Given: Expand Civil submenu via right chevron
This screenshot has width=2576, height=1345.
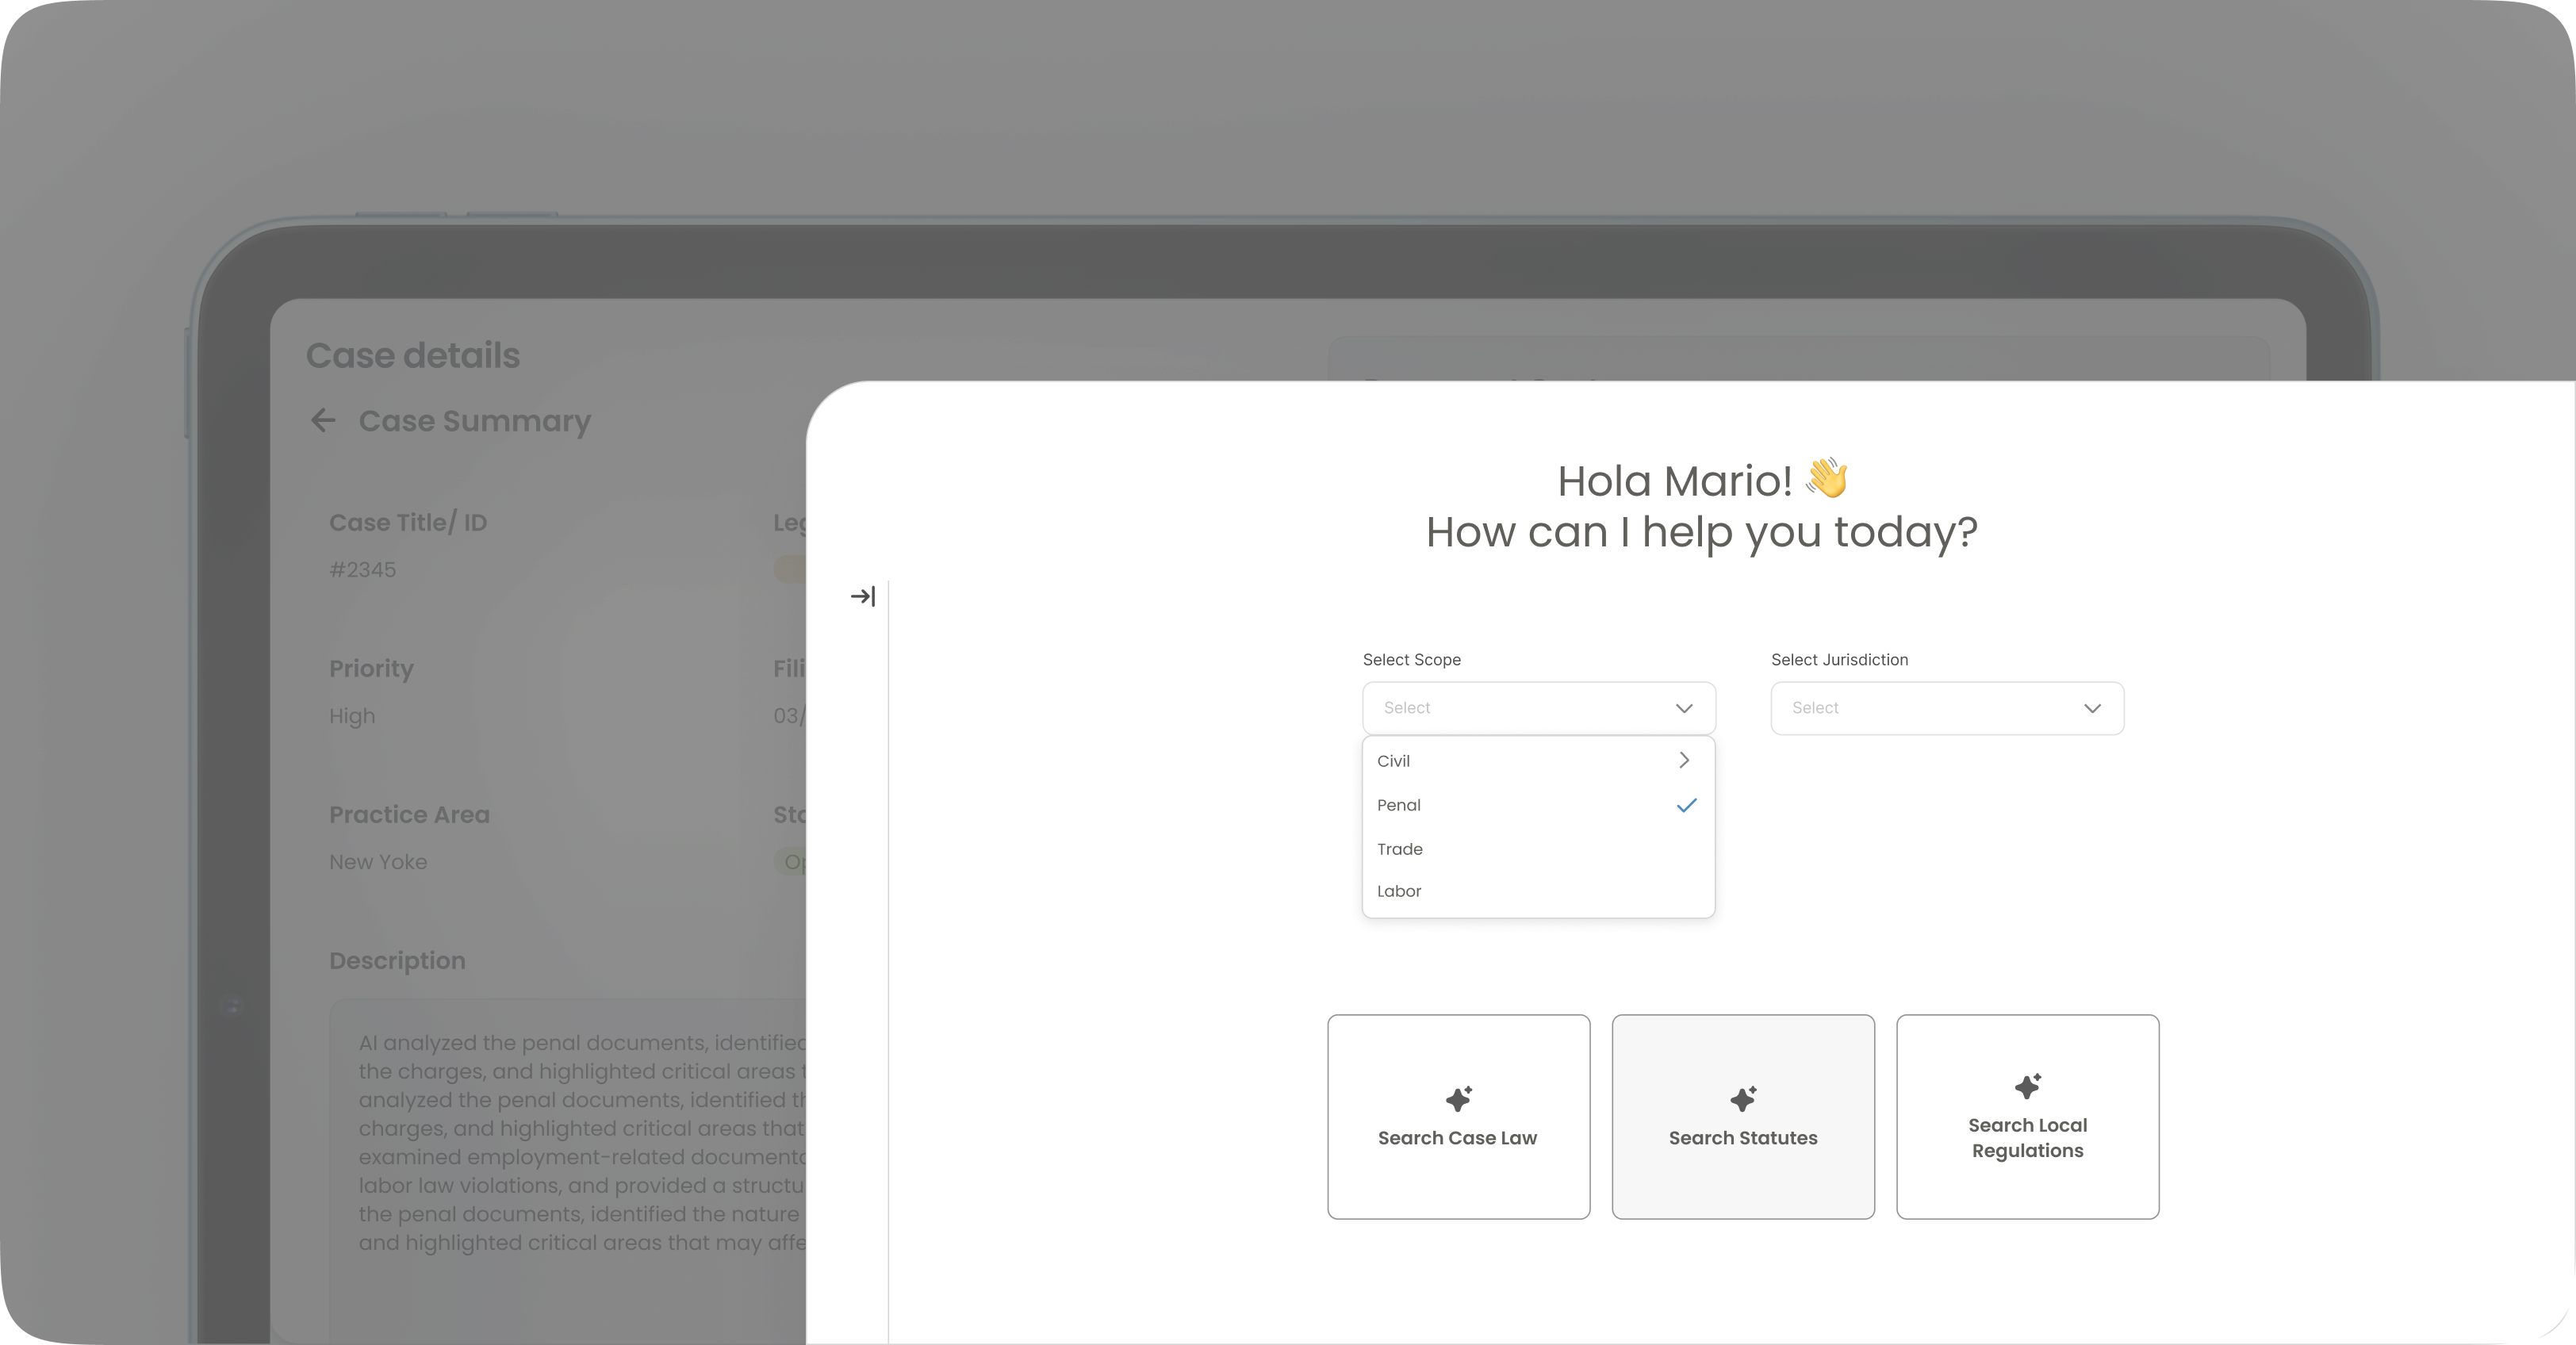Looking at the screenshot, I should (1684, 761).
